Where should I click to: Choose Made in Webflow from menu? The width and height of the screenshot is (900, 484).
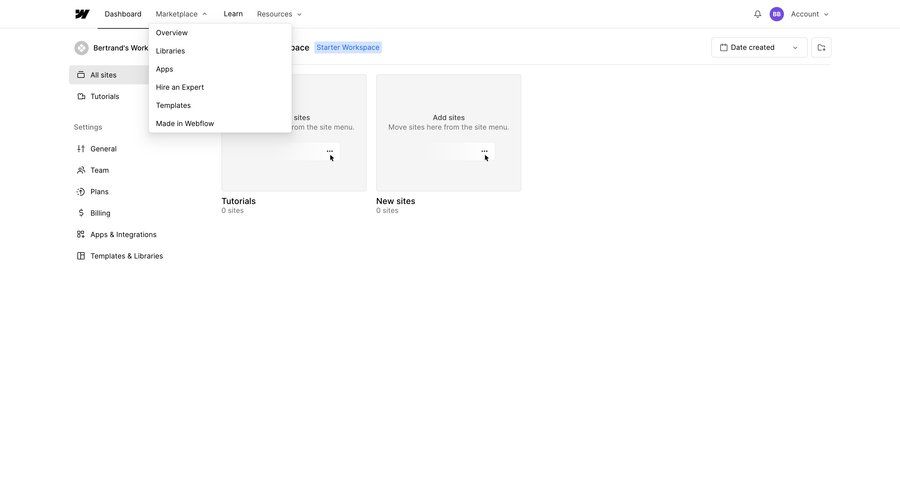point(185,124)
